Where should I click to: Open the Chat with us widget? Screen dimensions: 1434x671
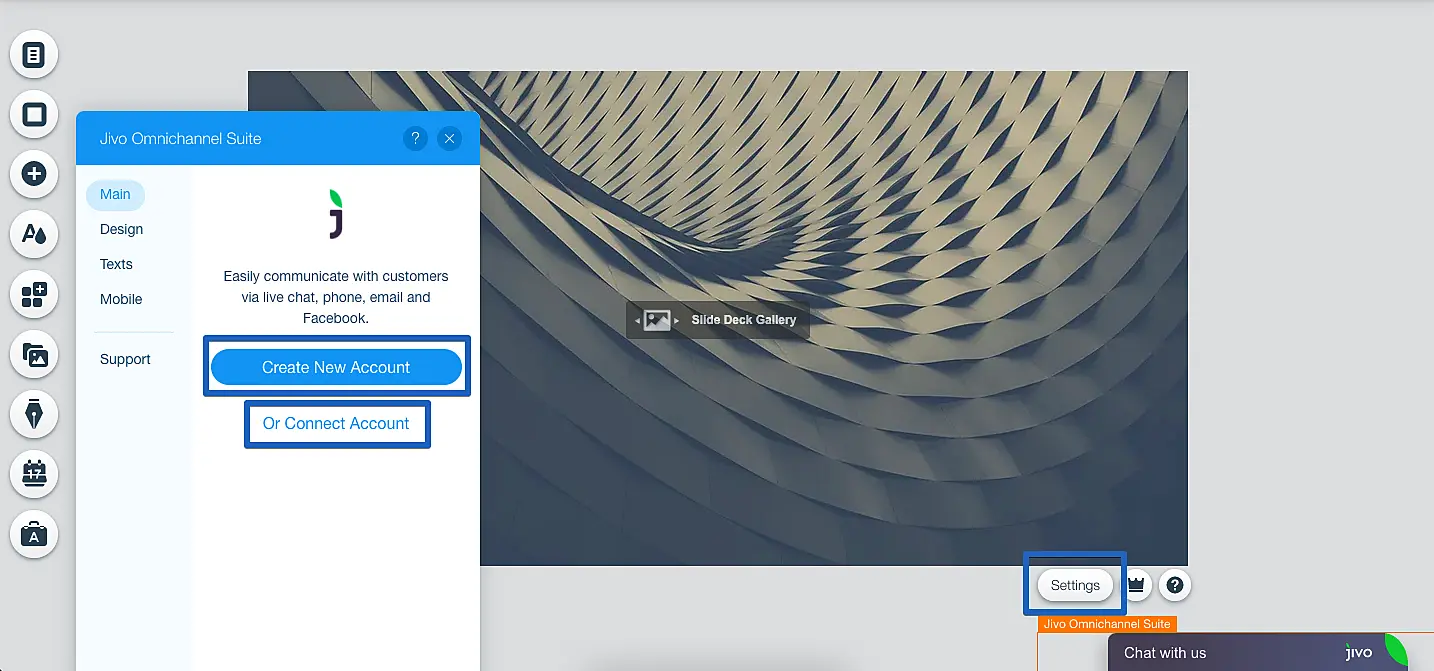1257,652
